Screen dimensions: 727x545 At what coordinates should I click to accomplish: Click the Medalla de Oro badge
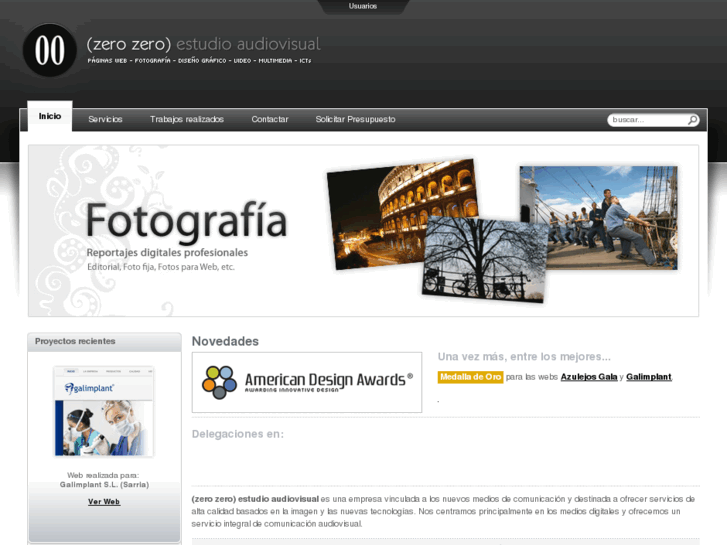coord(471,377)
